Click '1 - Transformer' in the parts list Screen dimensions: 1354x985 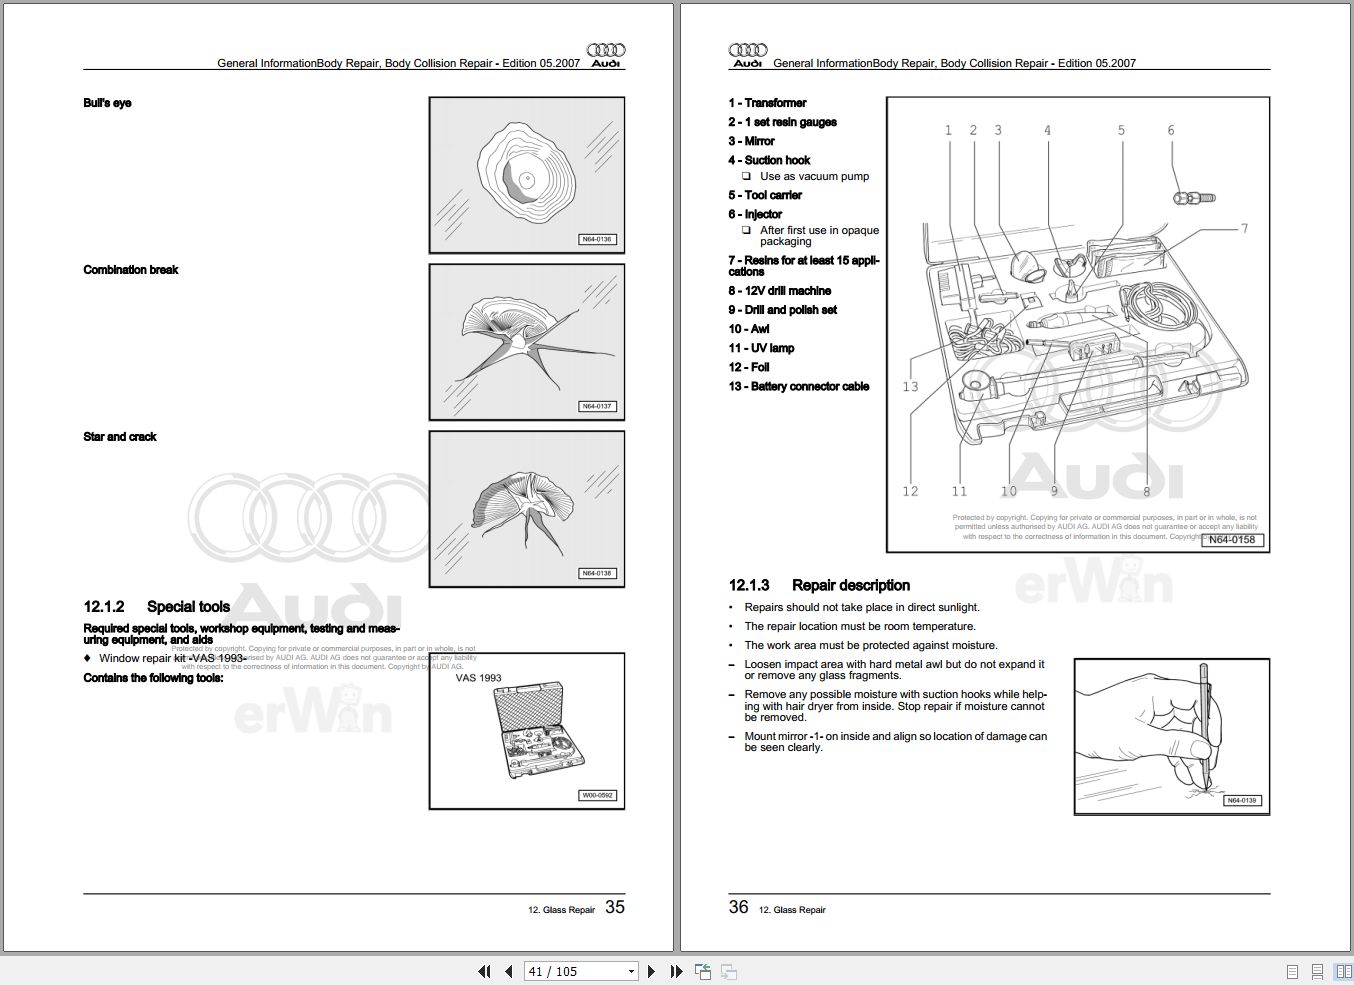(767, 103)
